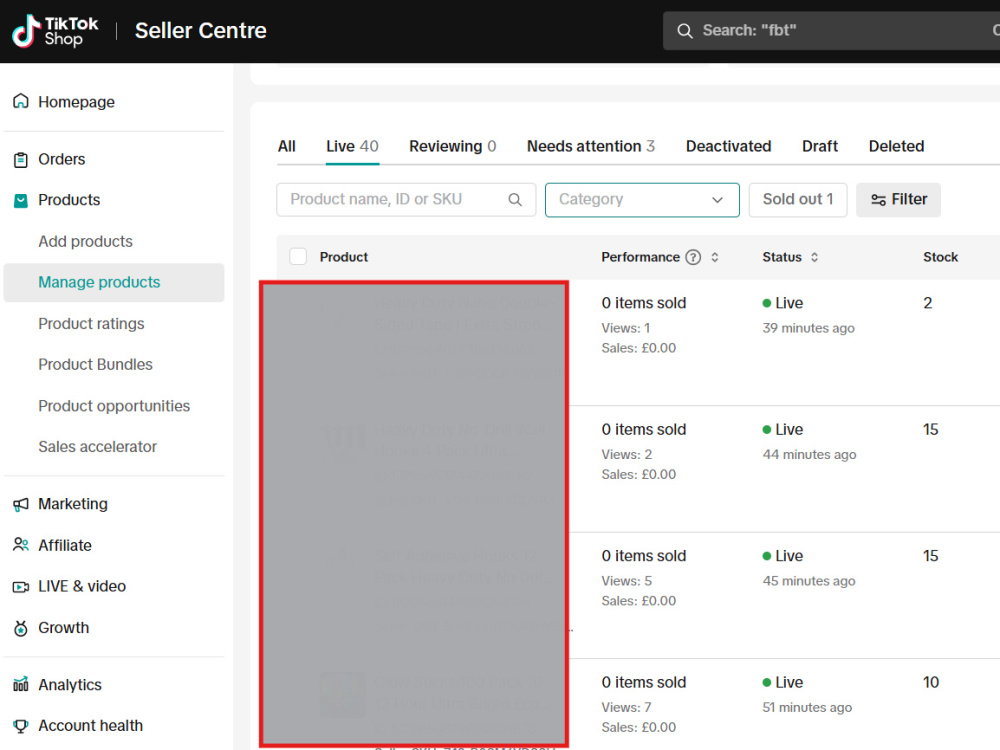Focus the top Search "fbt" field
Viewport: 1000px width, 750px height.
831,31
